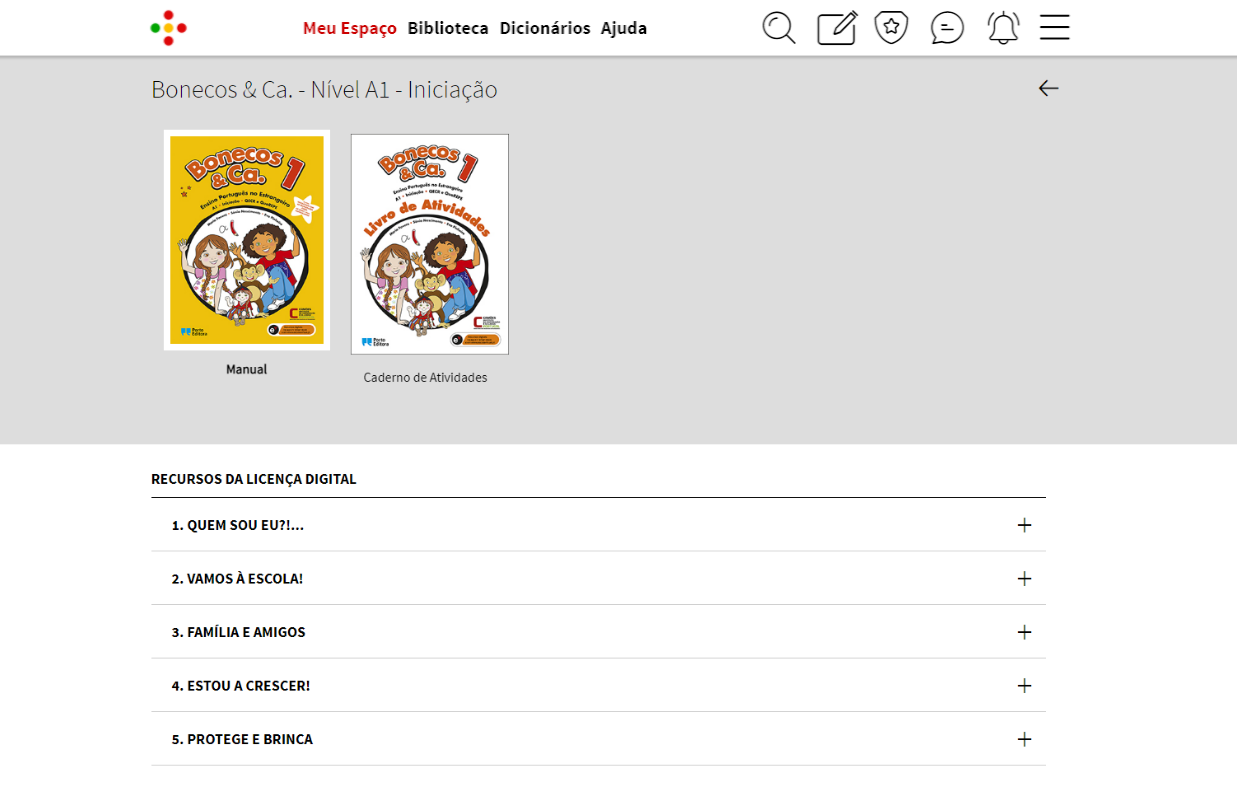Click the '1. QUEM SOU EU?!...' title text

pos(238,525)
